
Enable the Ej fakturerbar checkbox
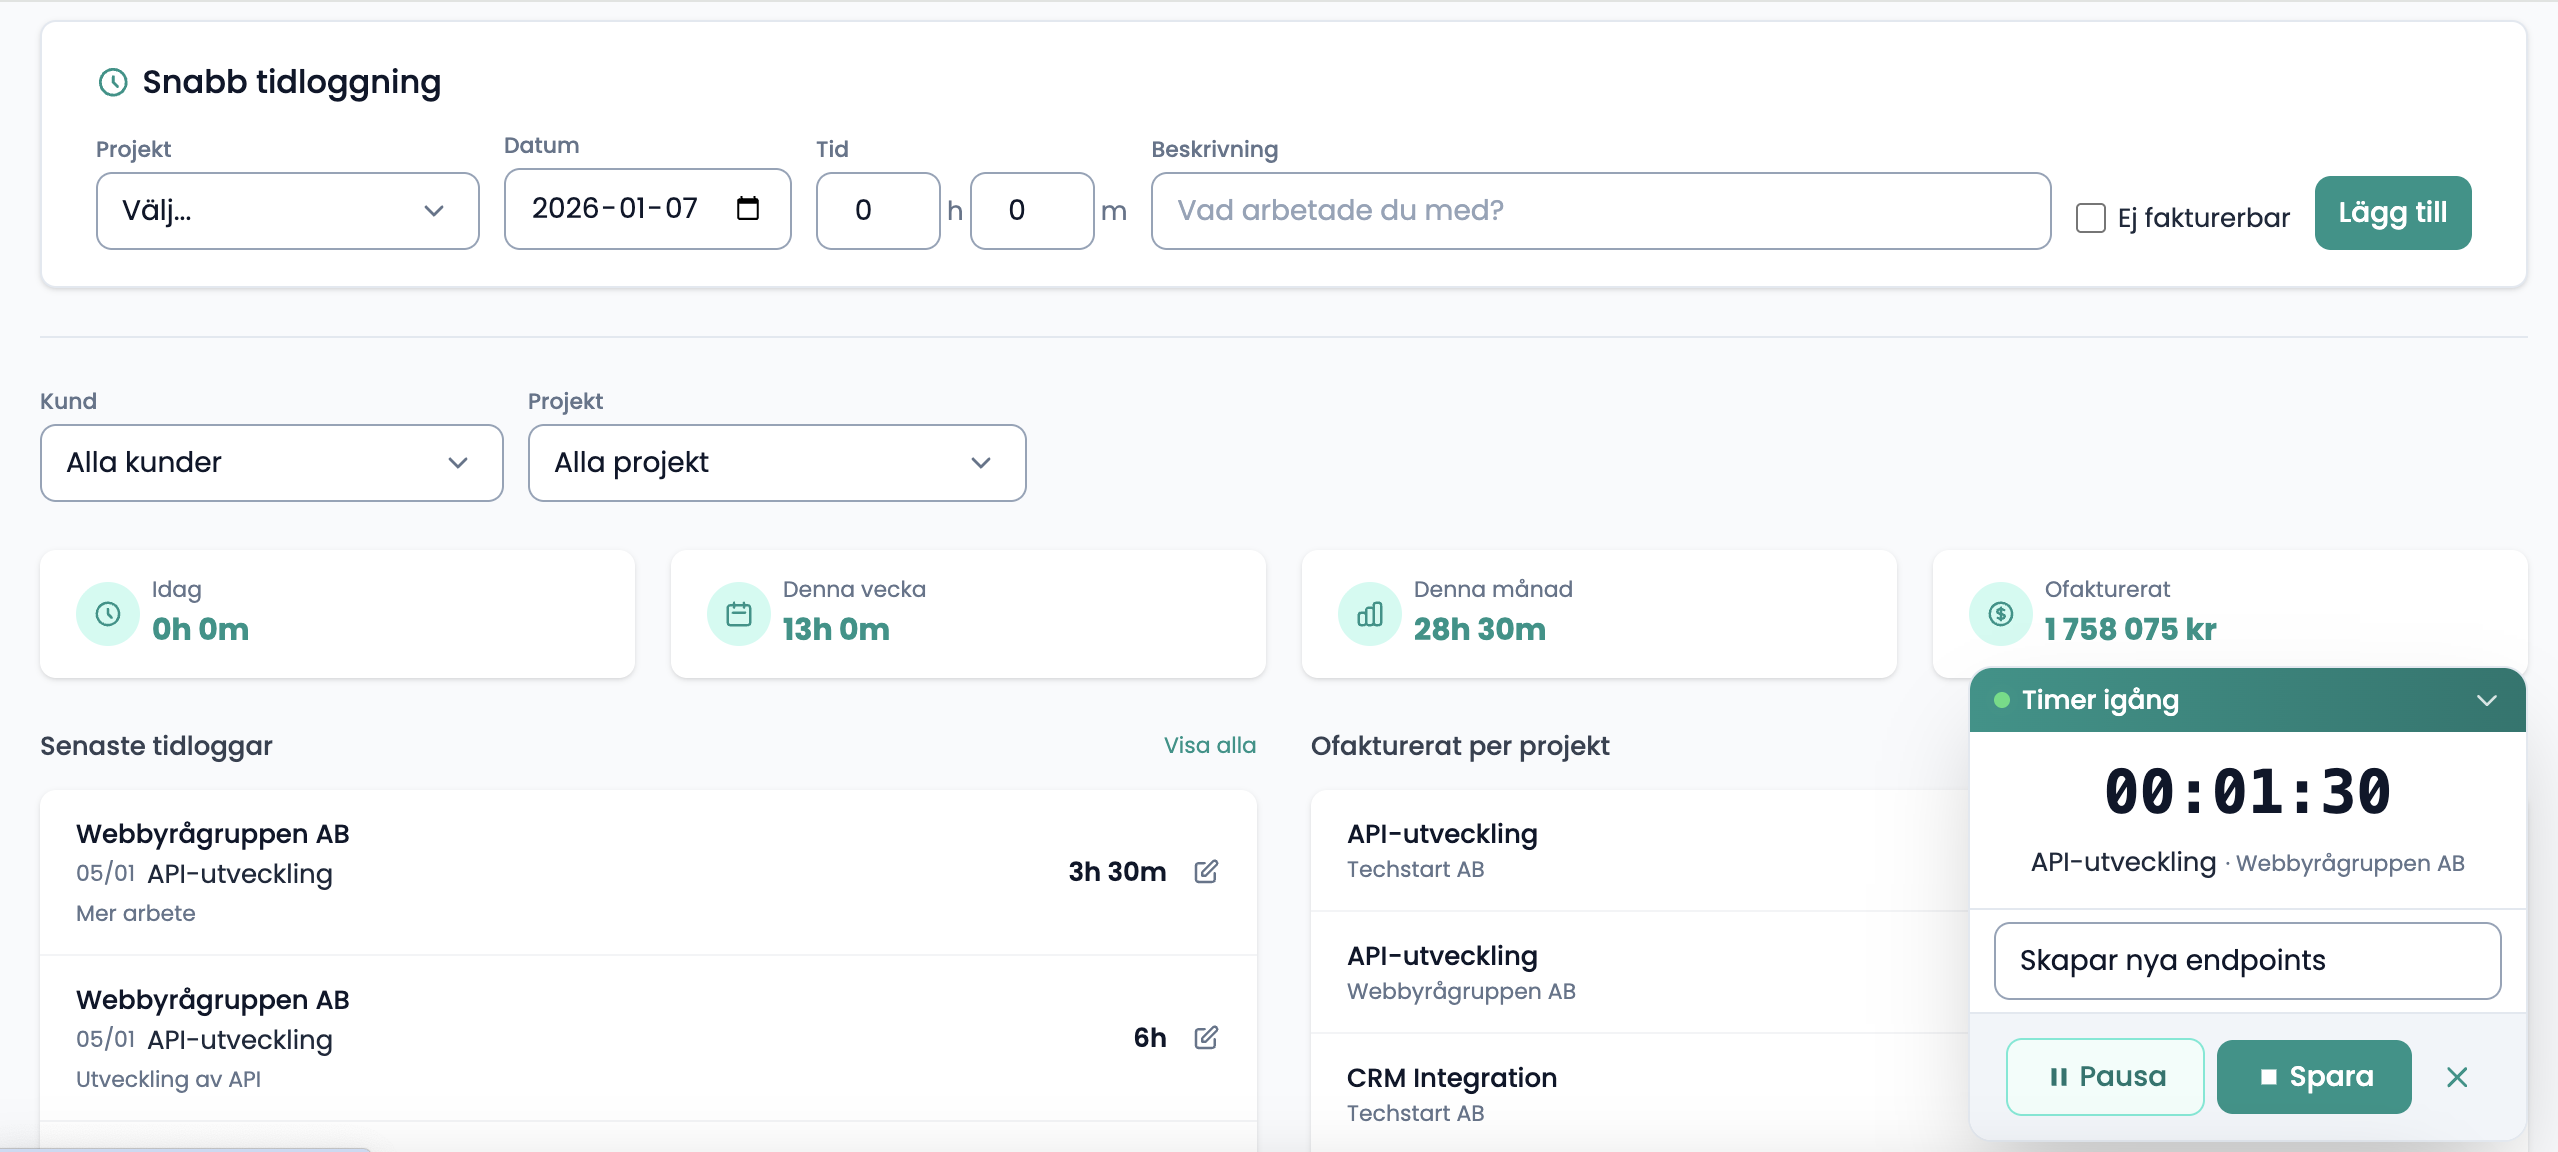[x=2091, y=218]
